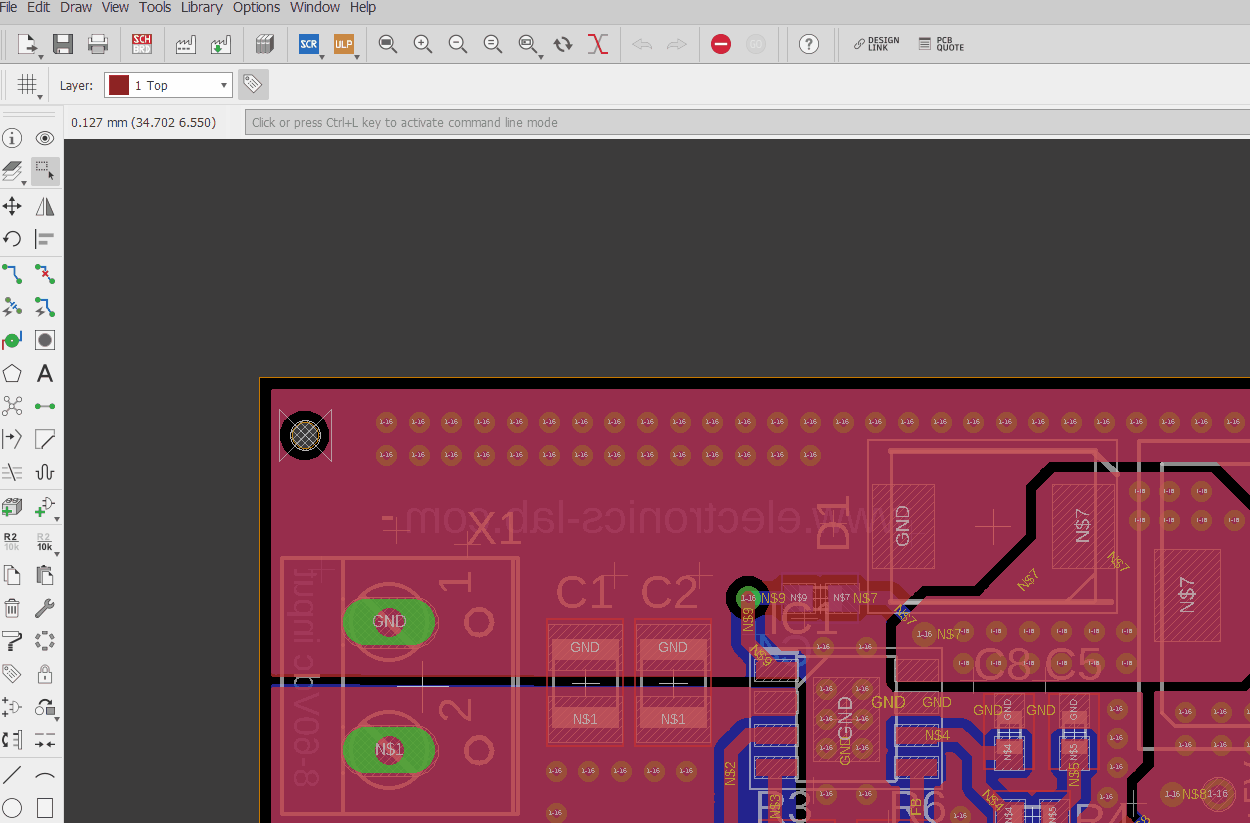
Task: Print the board using the printer icon
Action: [97, 44]
